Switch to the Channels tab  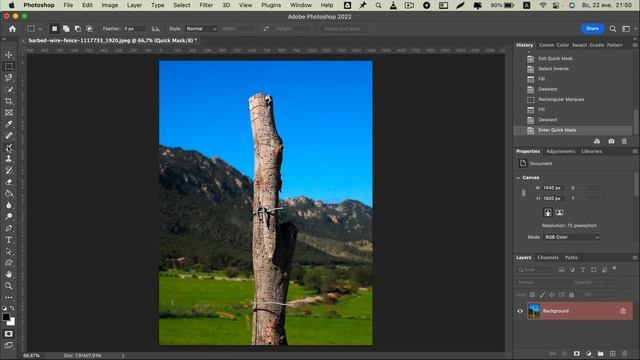[548, 258]
